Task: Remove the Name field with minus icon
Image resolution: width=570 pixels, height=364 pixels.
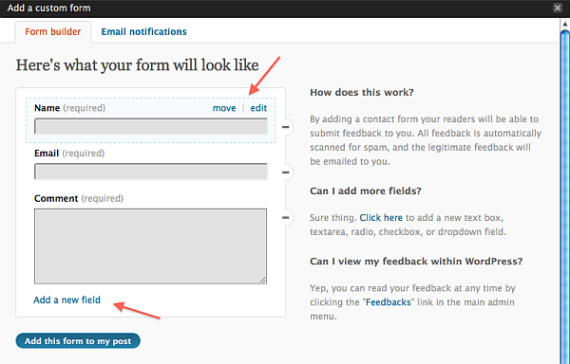Action: 286,127
